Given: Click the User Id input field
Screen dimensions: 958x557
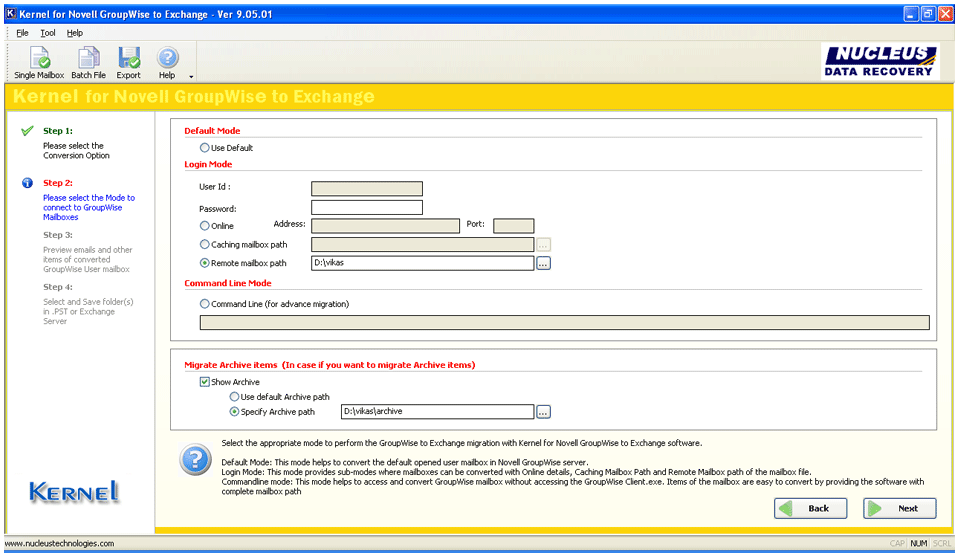Looking at the screenshot, I should (x=367, y=188).
